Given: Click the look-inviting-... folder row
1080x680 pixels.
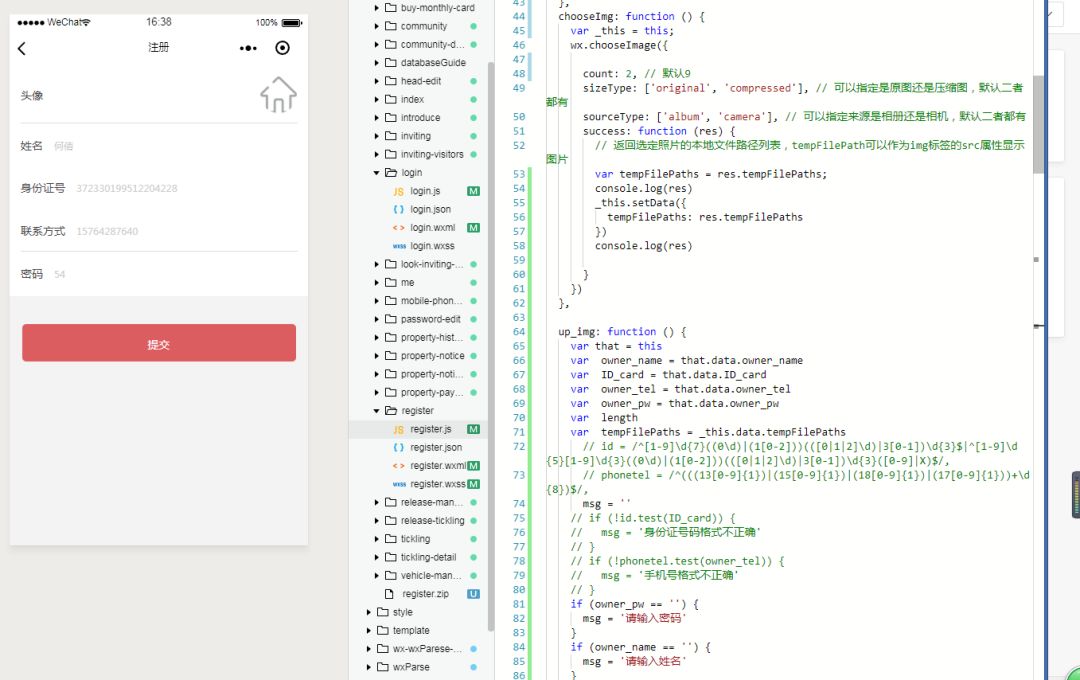Looking at the screenshot, I should click(x=418, y=265).
